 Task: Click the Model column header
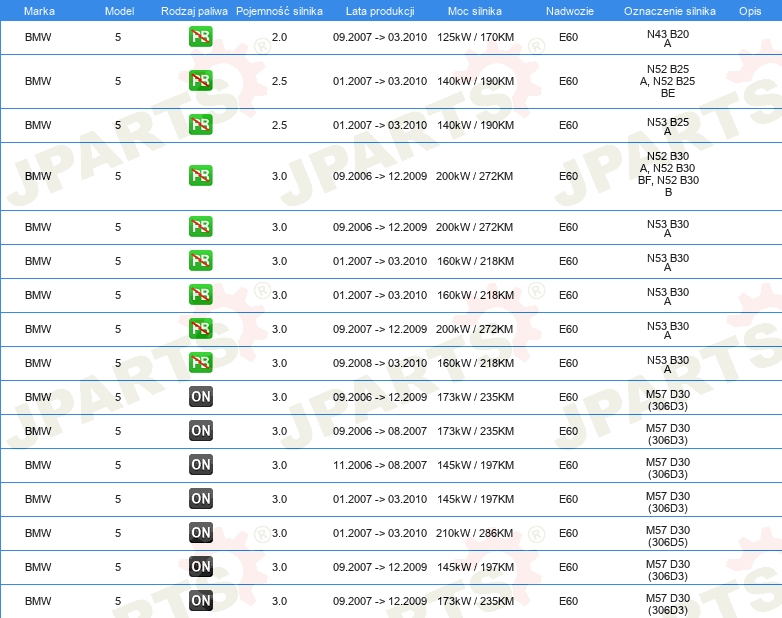click(x=119, y=11)
